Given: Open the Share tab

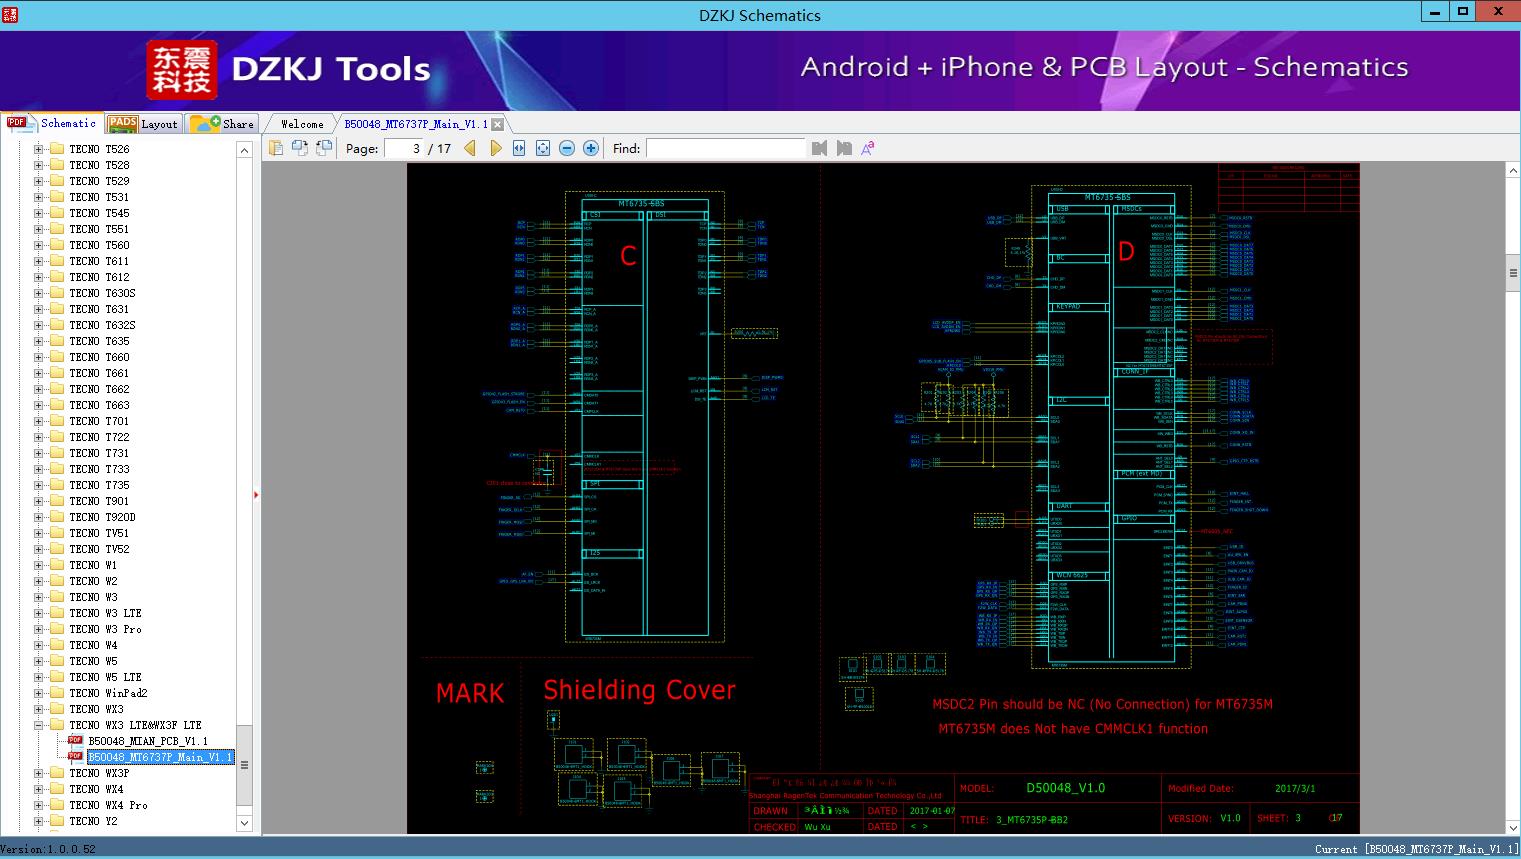Looking at the screenshot, I should (x=223, y=124).
